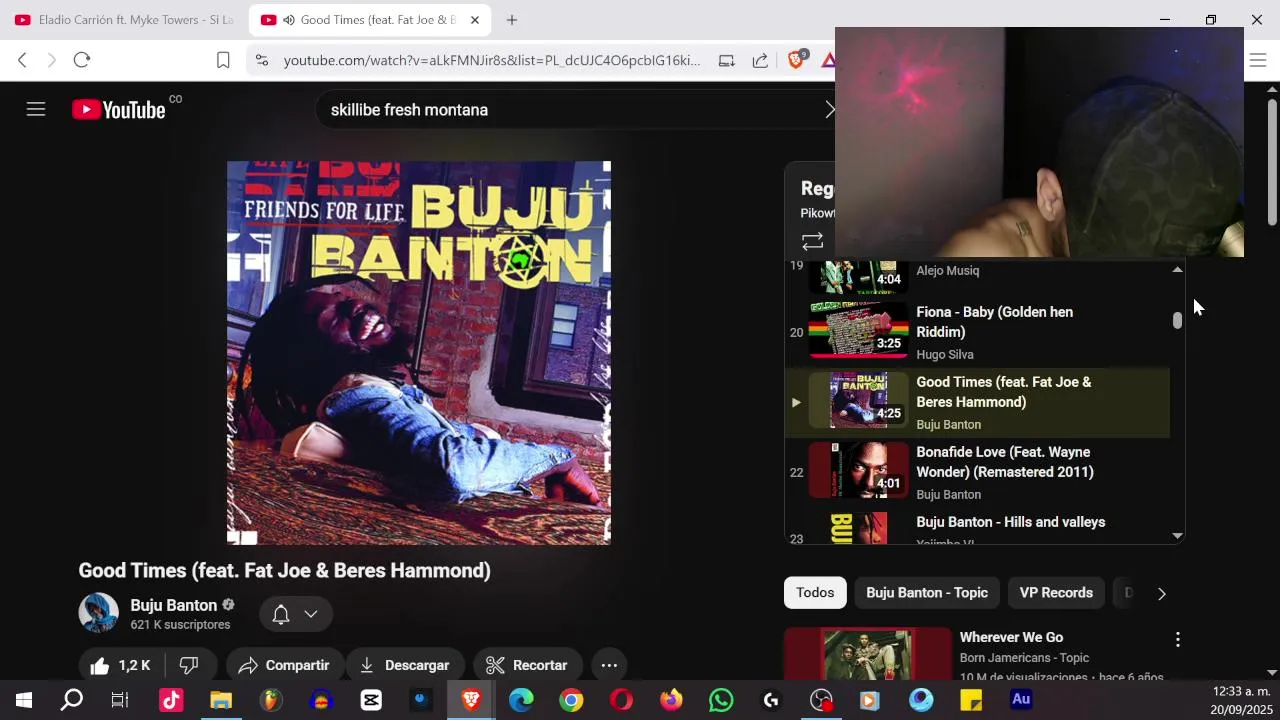Bookmark this page
1280x720 pixels.
pyautogui.click(x=223, y=60)
